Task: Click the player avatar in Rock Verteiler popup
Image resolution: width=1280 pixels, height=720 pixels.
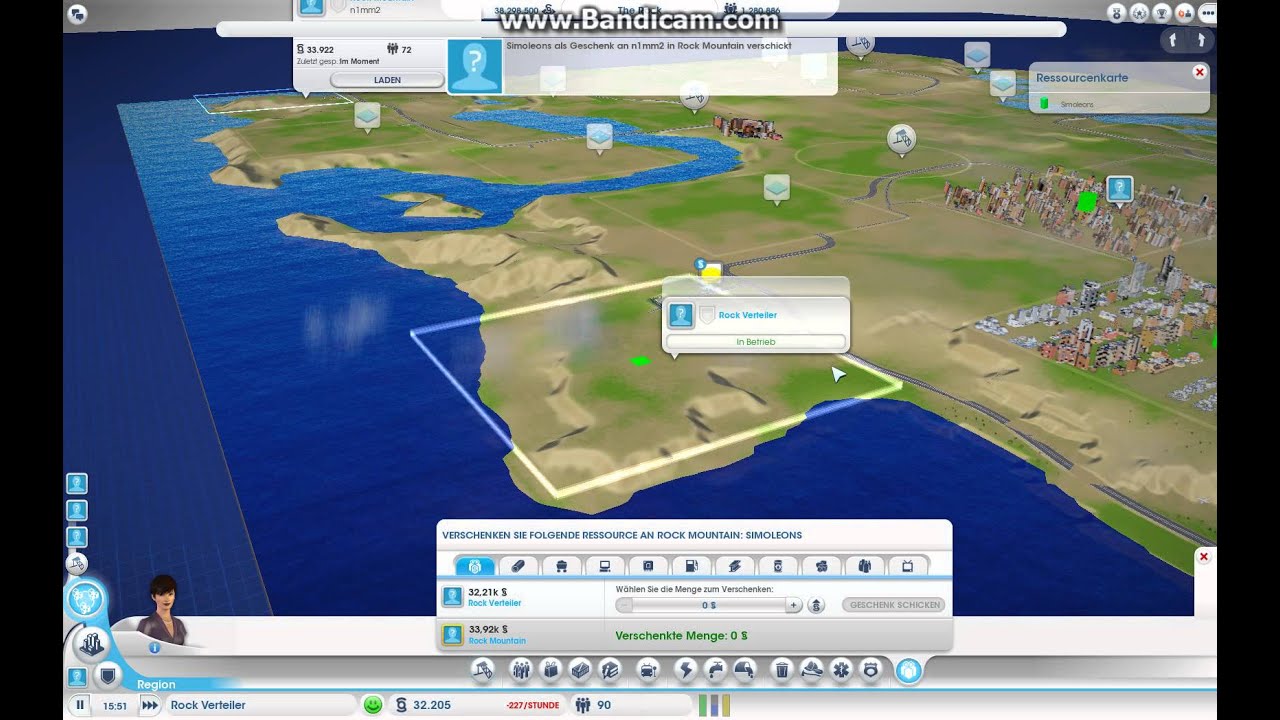Action: (681, 316)
